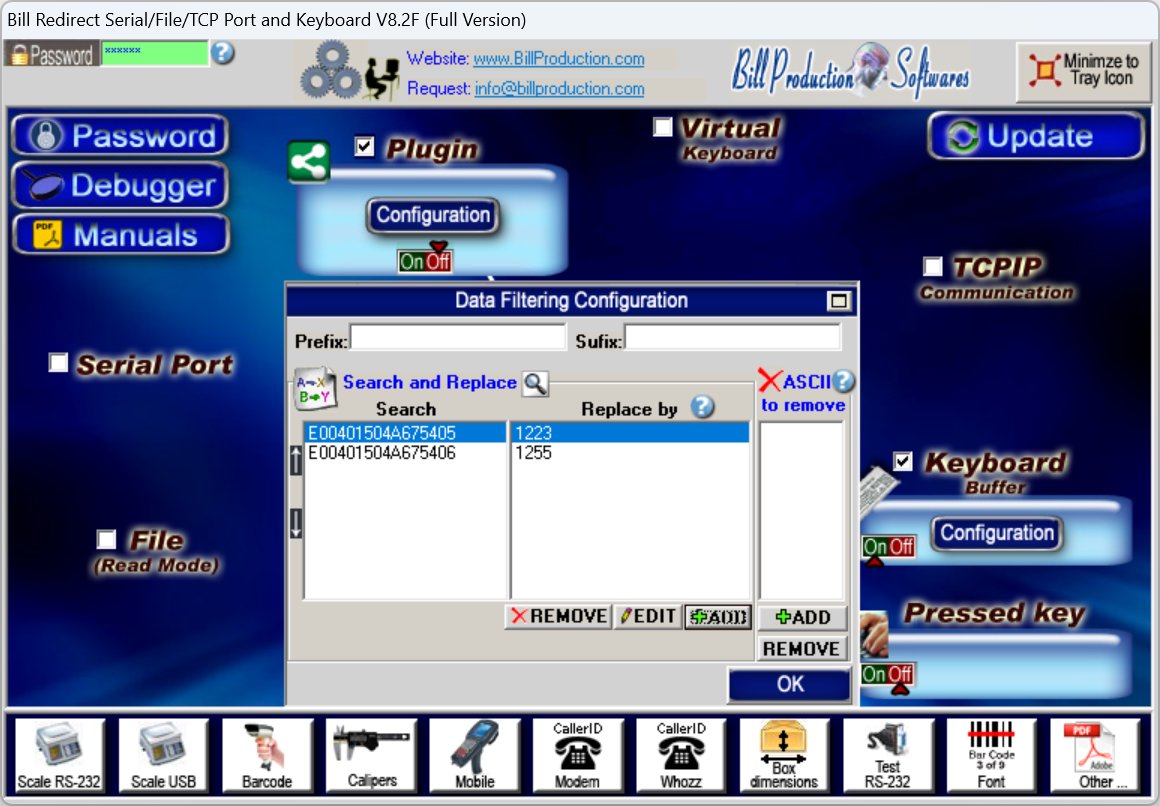Click the green password entry field
This screenshot has height=806, width=1160.
pos(155,53)
